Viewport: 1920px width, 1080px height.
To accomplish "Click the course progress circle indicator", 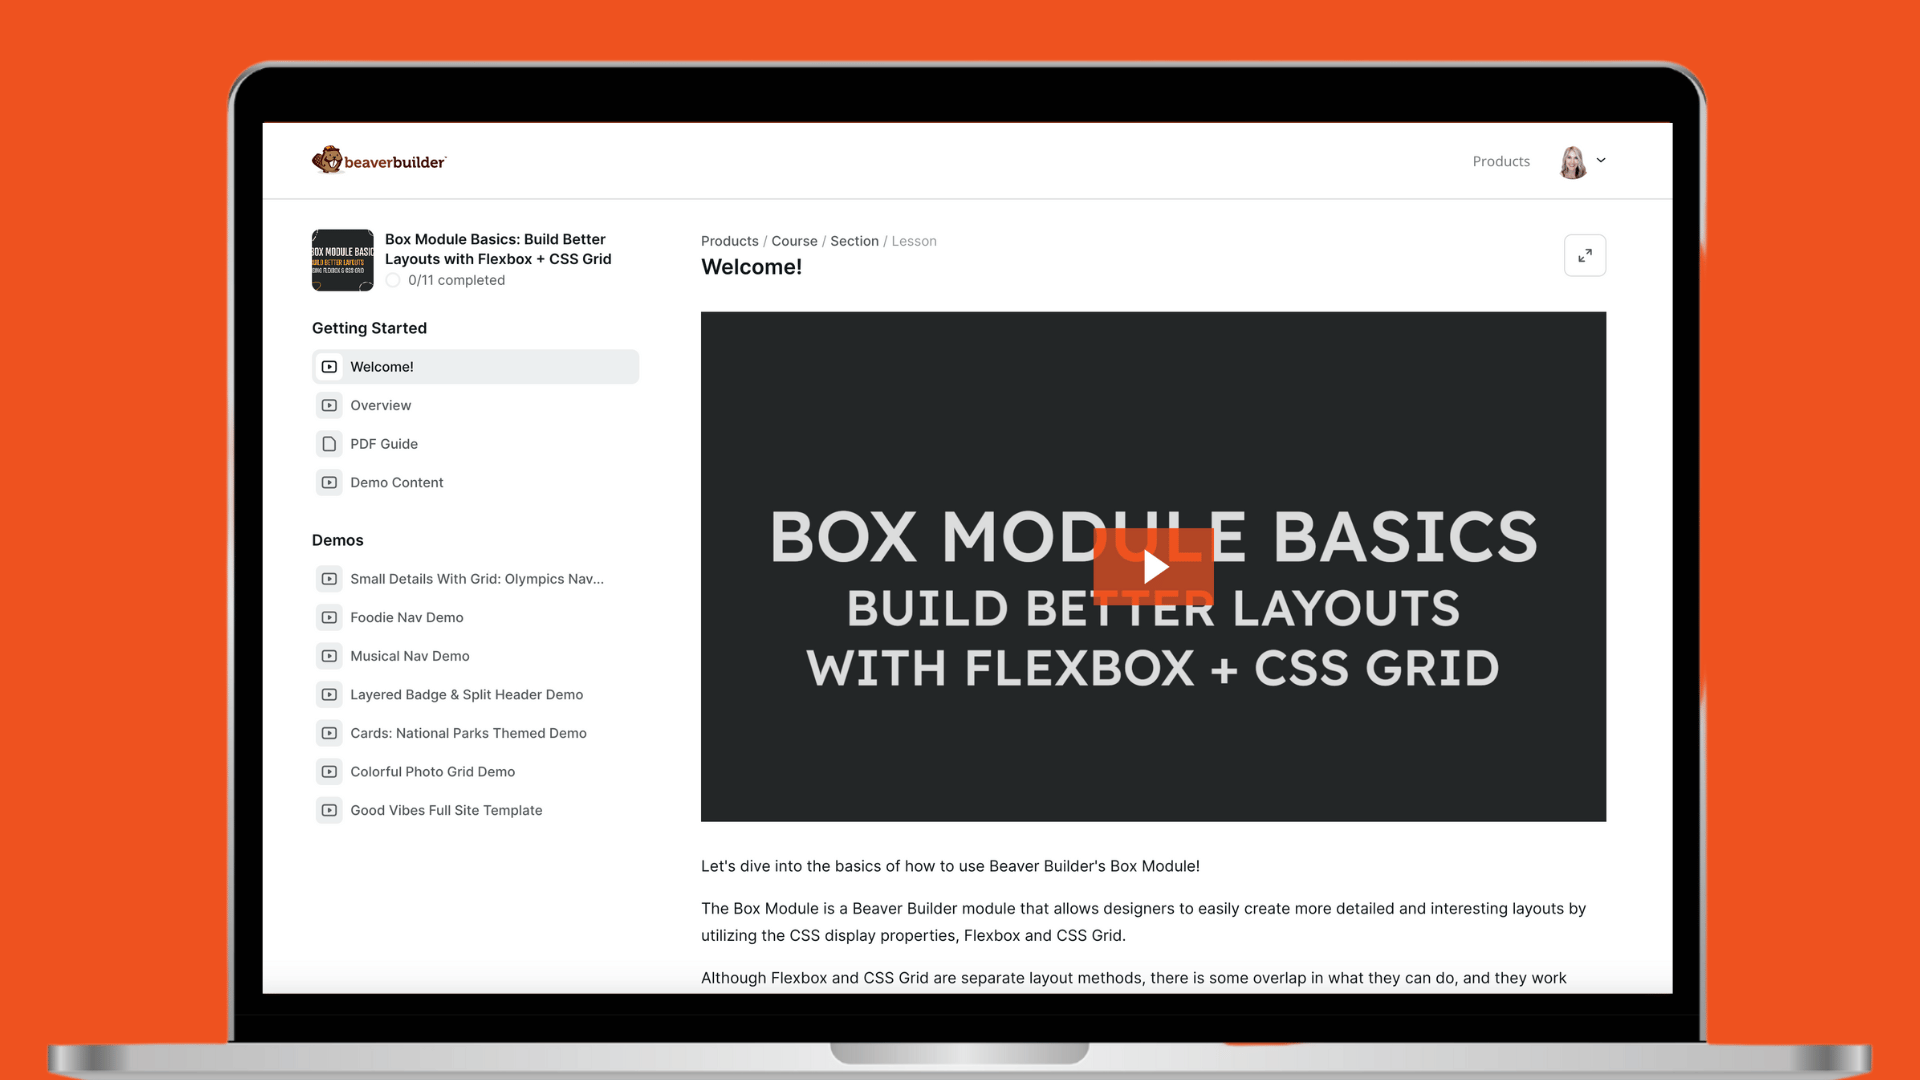I will click(393, 280).
